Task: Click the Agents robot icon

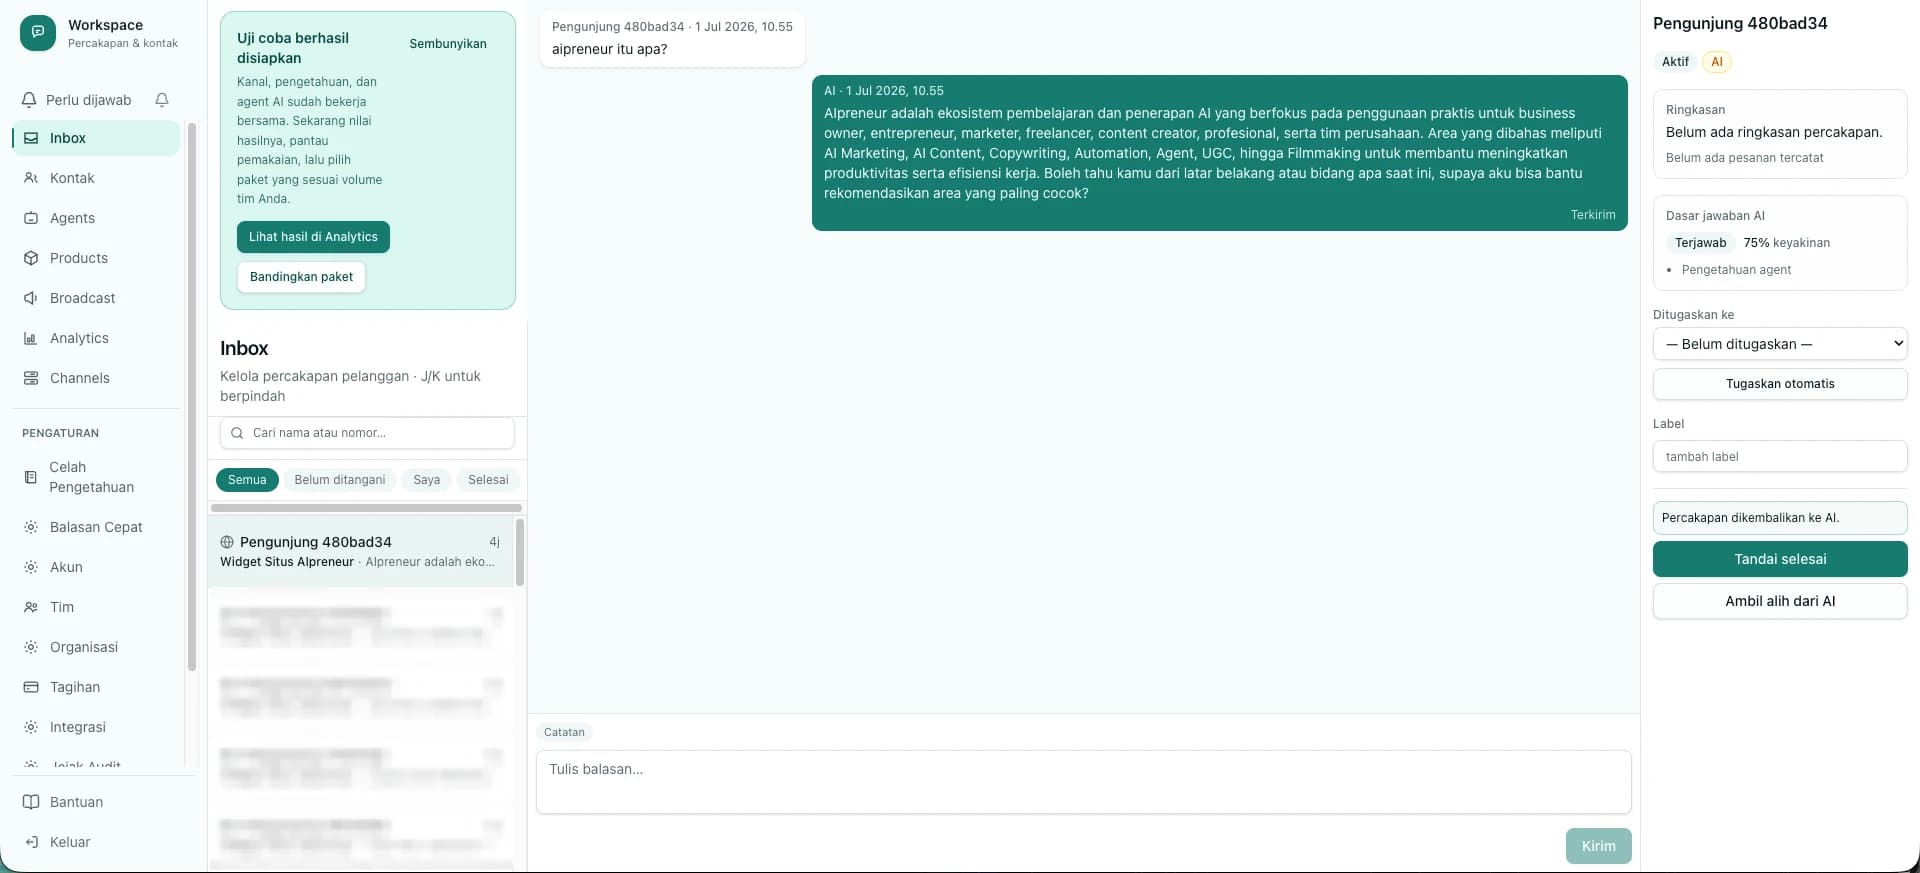Action: click(x=31, y=218)
